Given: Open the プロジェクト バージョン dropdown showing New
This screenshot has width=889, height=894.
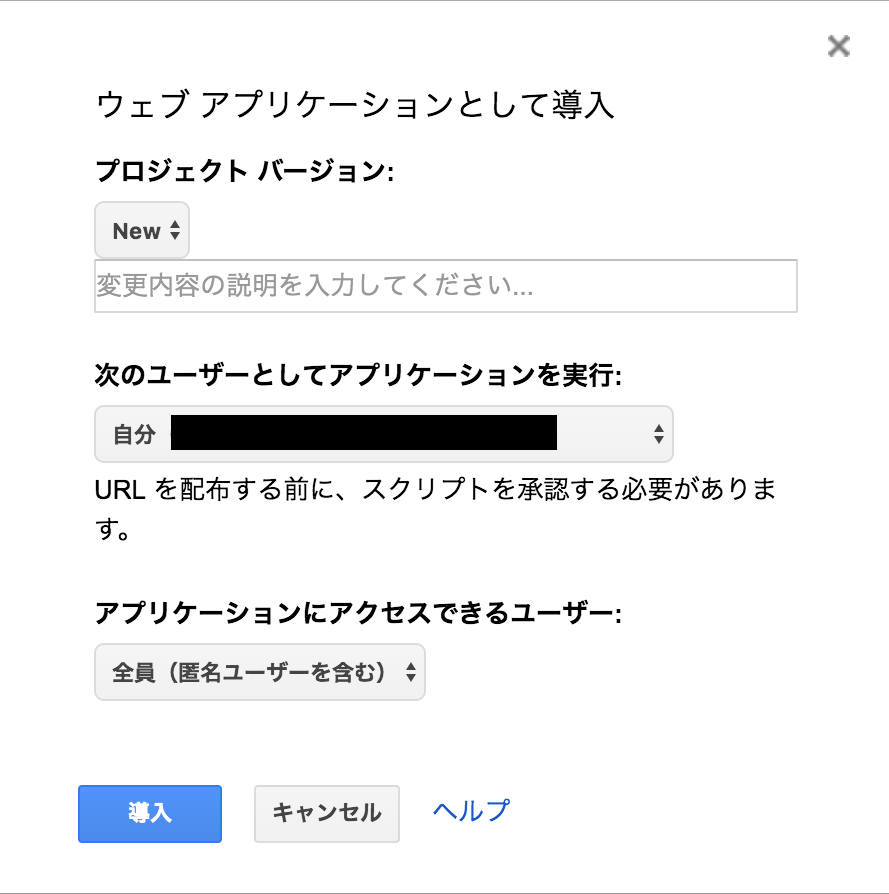Looking at the screenshot, I should [x=141, y=230].
